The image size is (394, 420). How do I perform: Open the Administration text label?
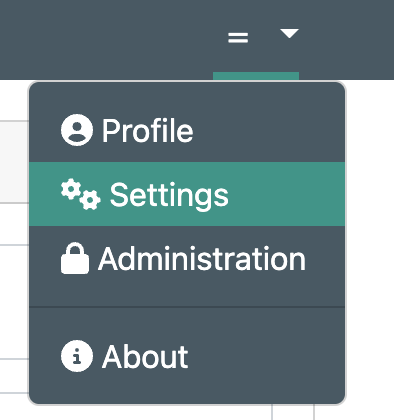202,259
